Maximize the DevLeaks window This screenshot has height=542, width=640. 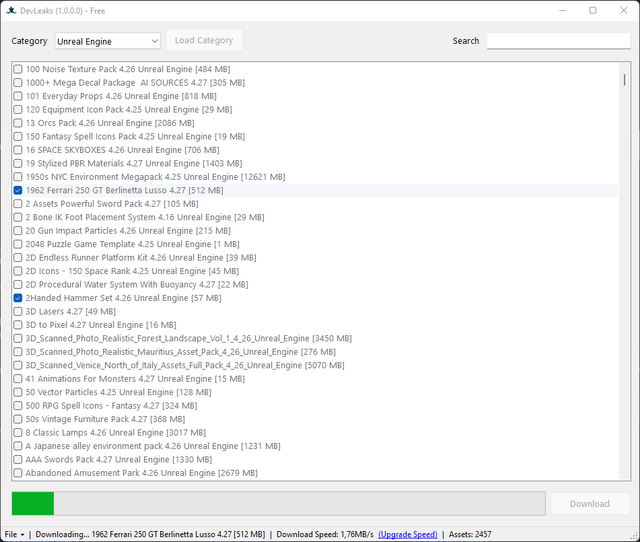593,11
